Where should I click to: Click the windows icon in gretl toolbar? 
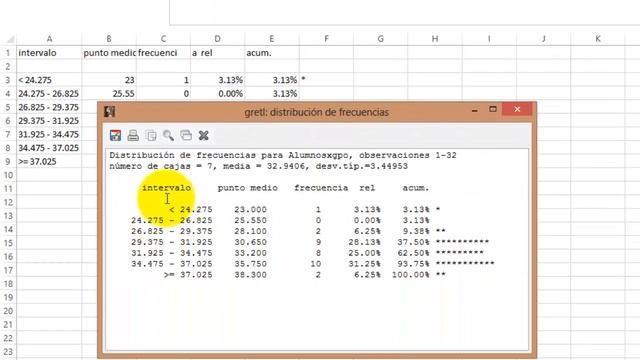click(x=186, y=135)
